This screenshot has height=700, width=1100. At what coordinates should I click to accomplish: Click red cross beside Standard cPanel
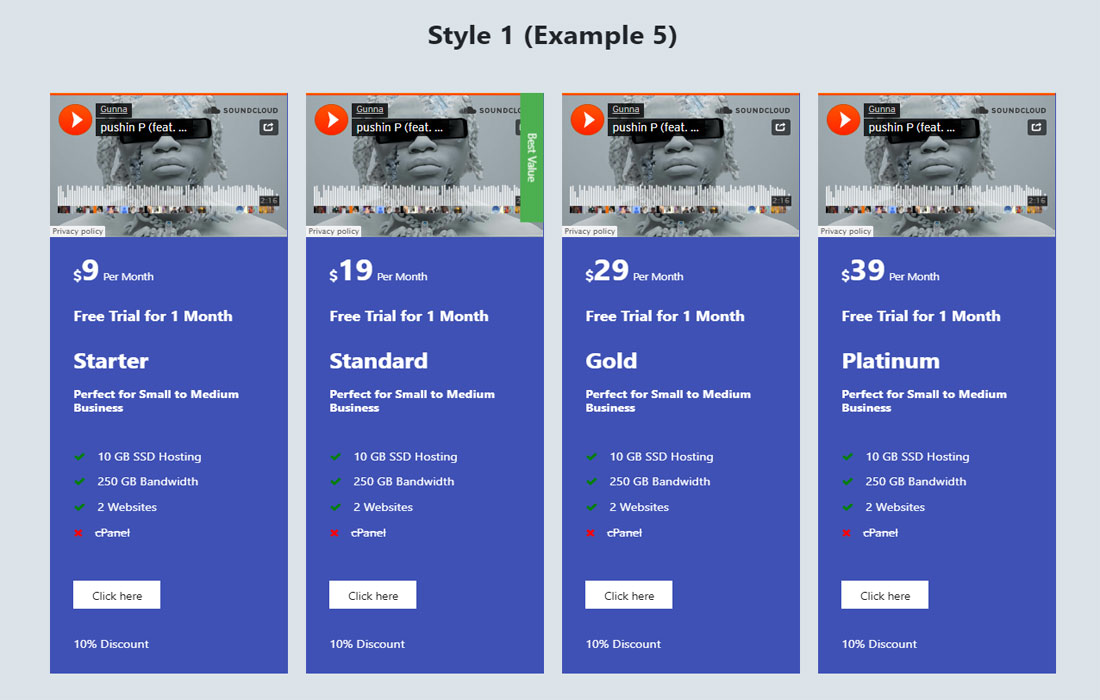coord(334,533)
